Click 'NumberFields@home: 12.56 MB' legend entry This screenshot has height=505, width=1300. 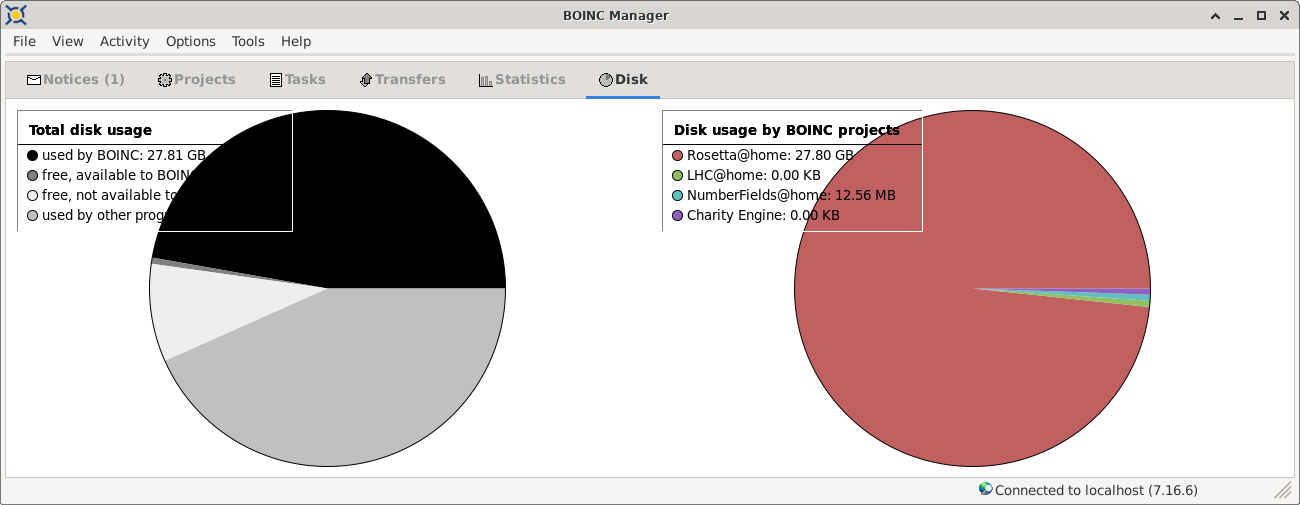791,195
